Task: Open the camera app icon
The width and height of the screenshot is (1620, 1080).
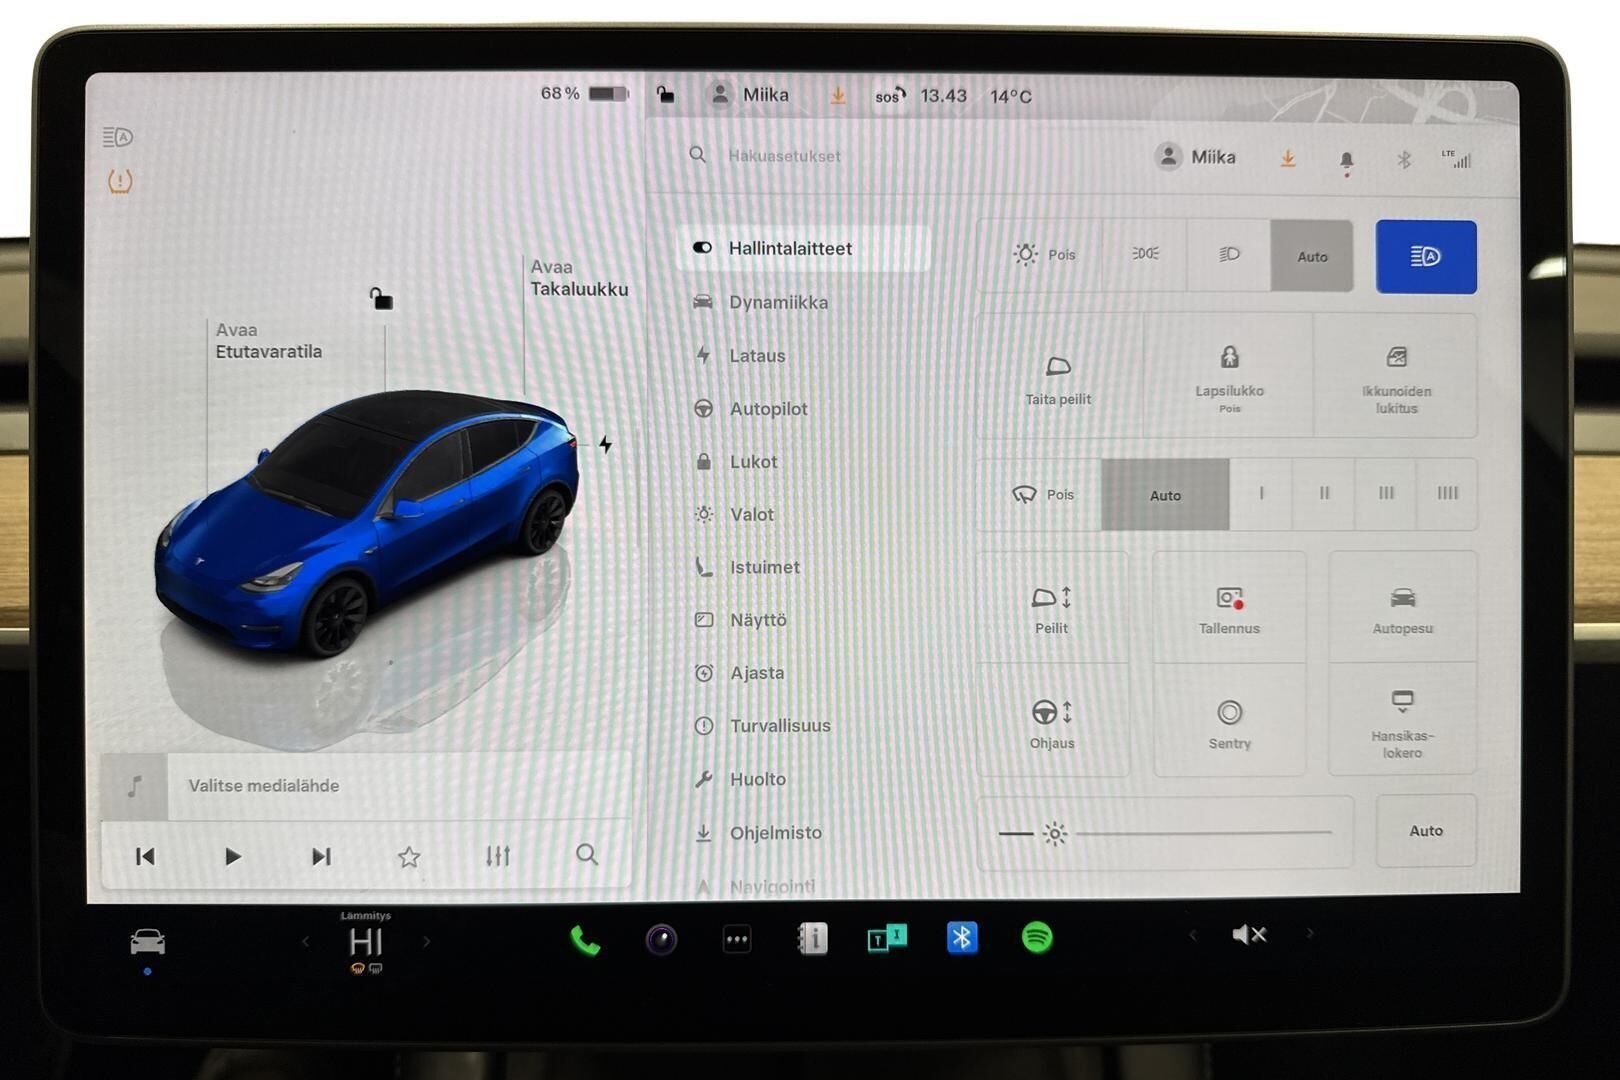Action: tap(661, 940)
